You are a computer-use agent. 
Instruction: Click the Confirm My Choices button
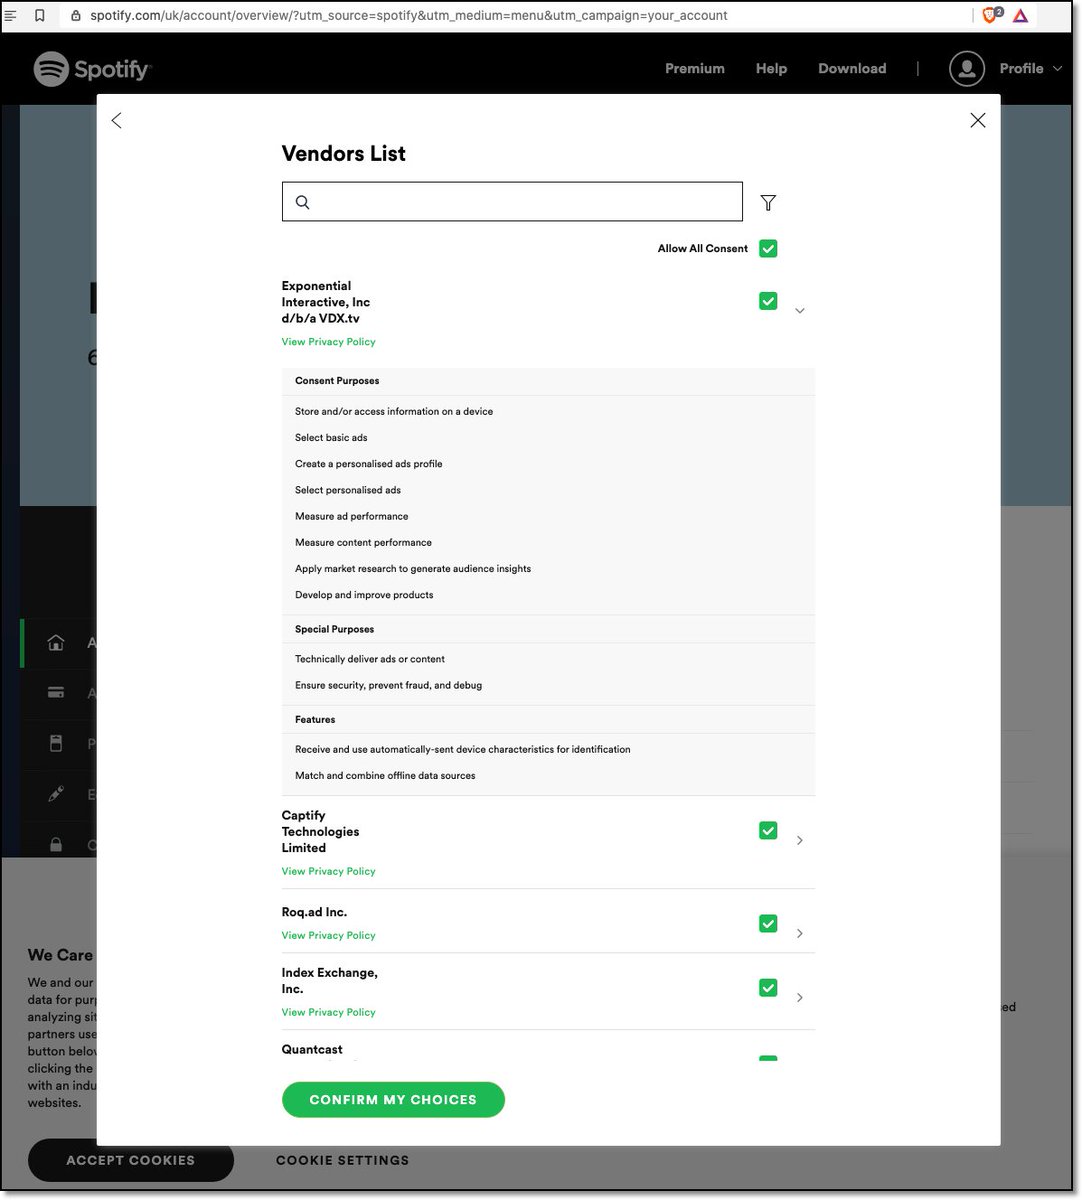coord(393,1099)
